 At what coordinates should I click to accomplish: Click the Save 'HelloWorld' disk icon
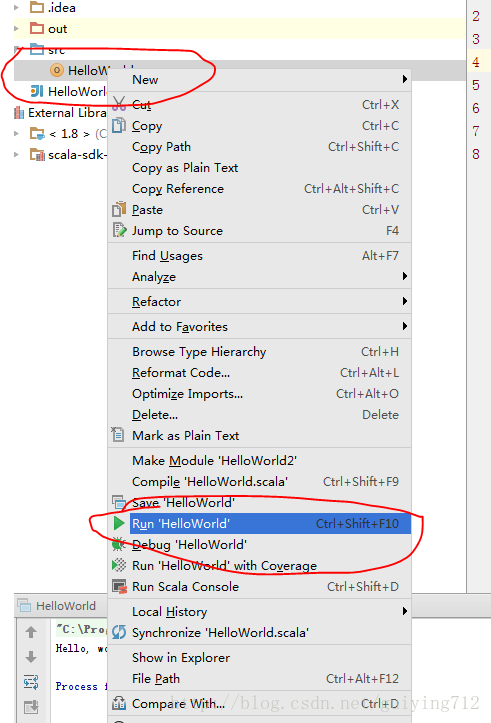[x=119, y=501]
